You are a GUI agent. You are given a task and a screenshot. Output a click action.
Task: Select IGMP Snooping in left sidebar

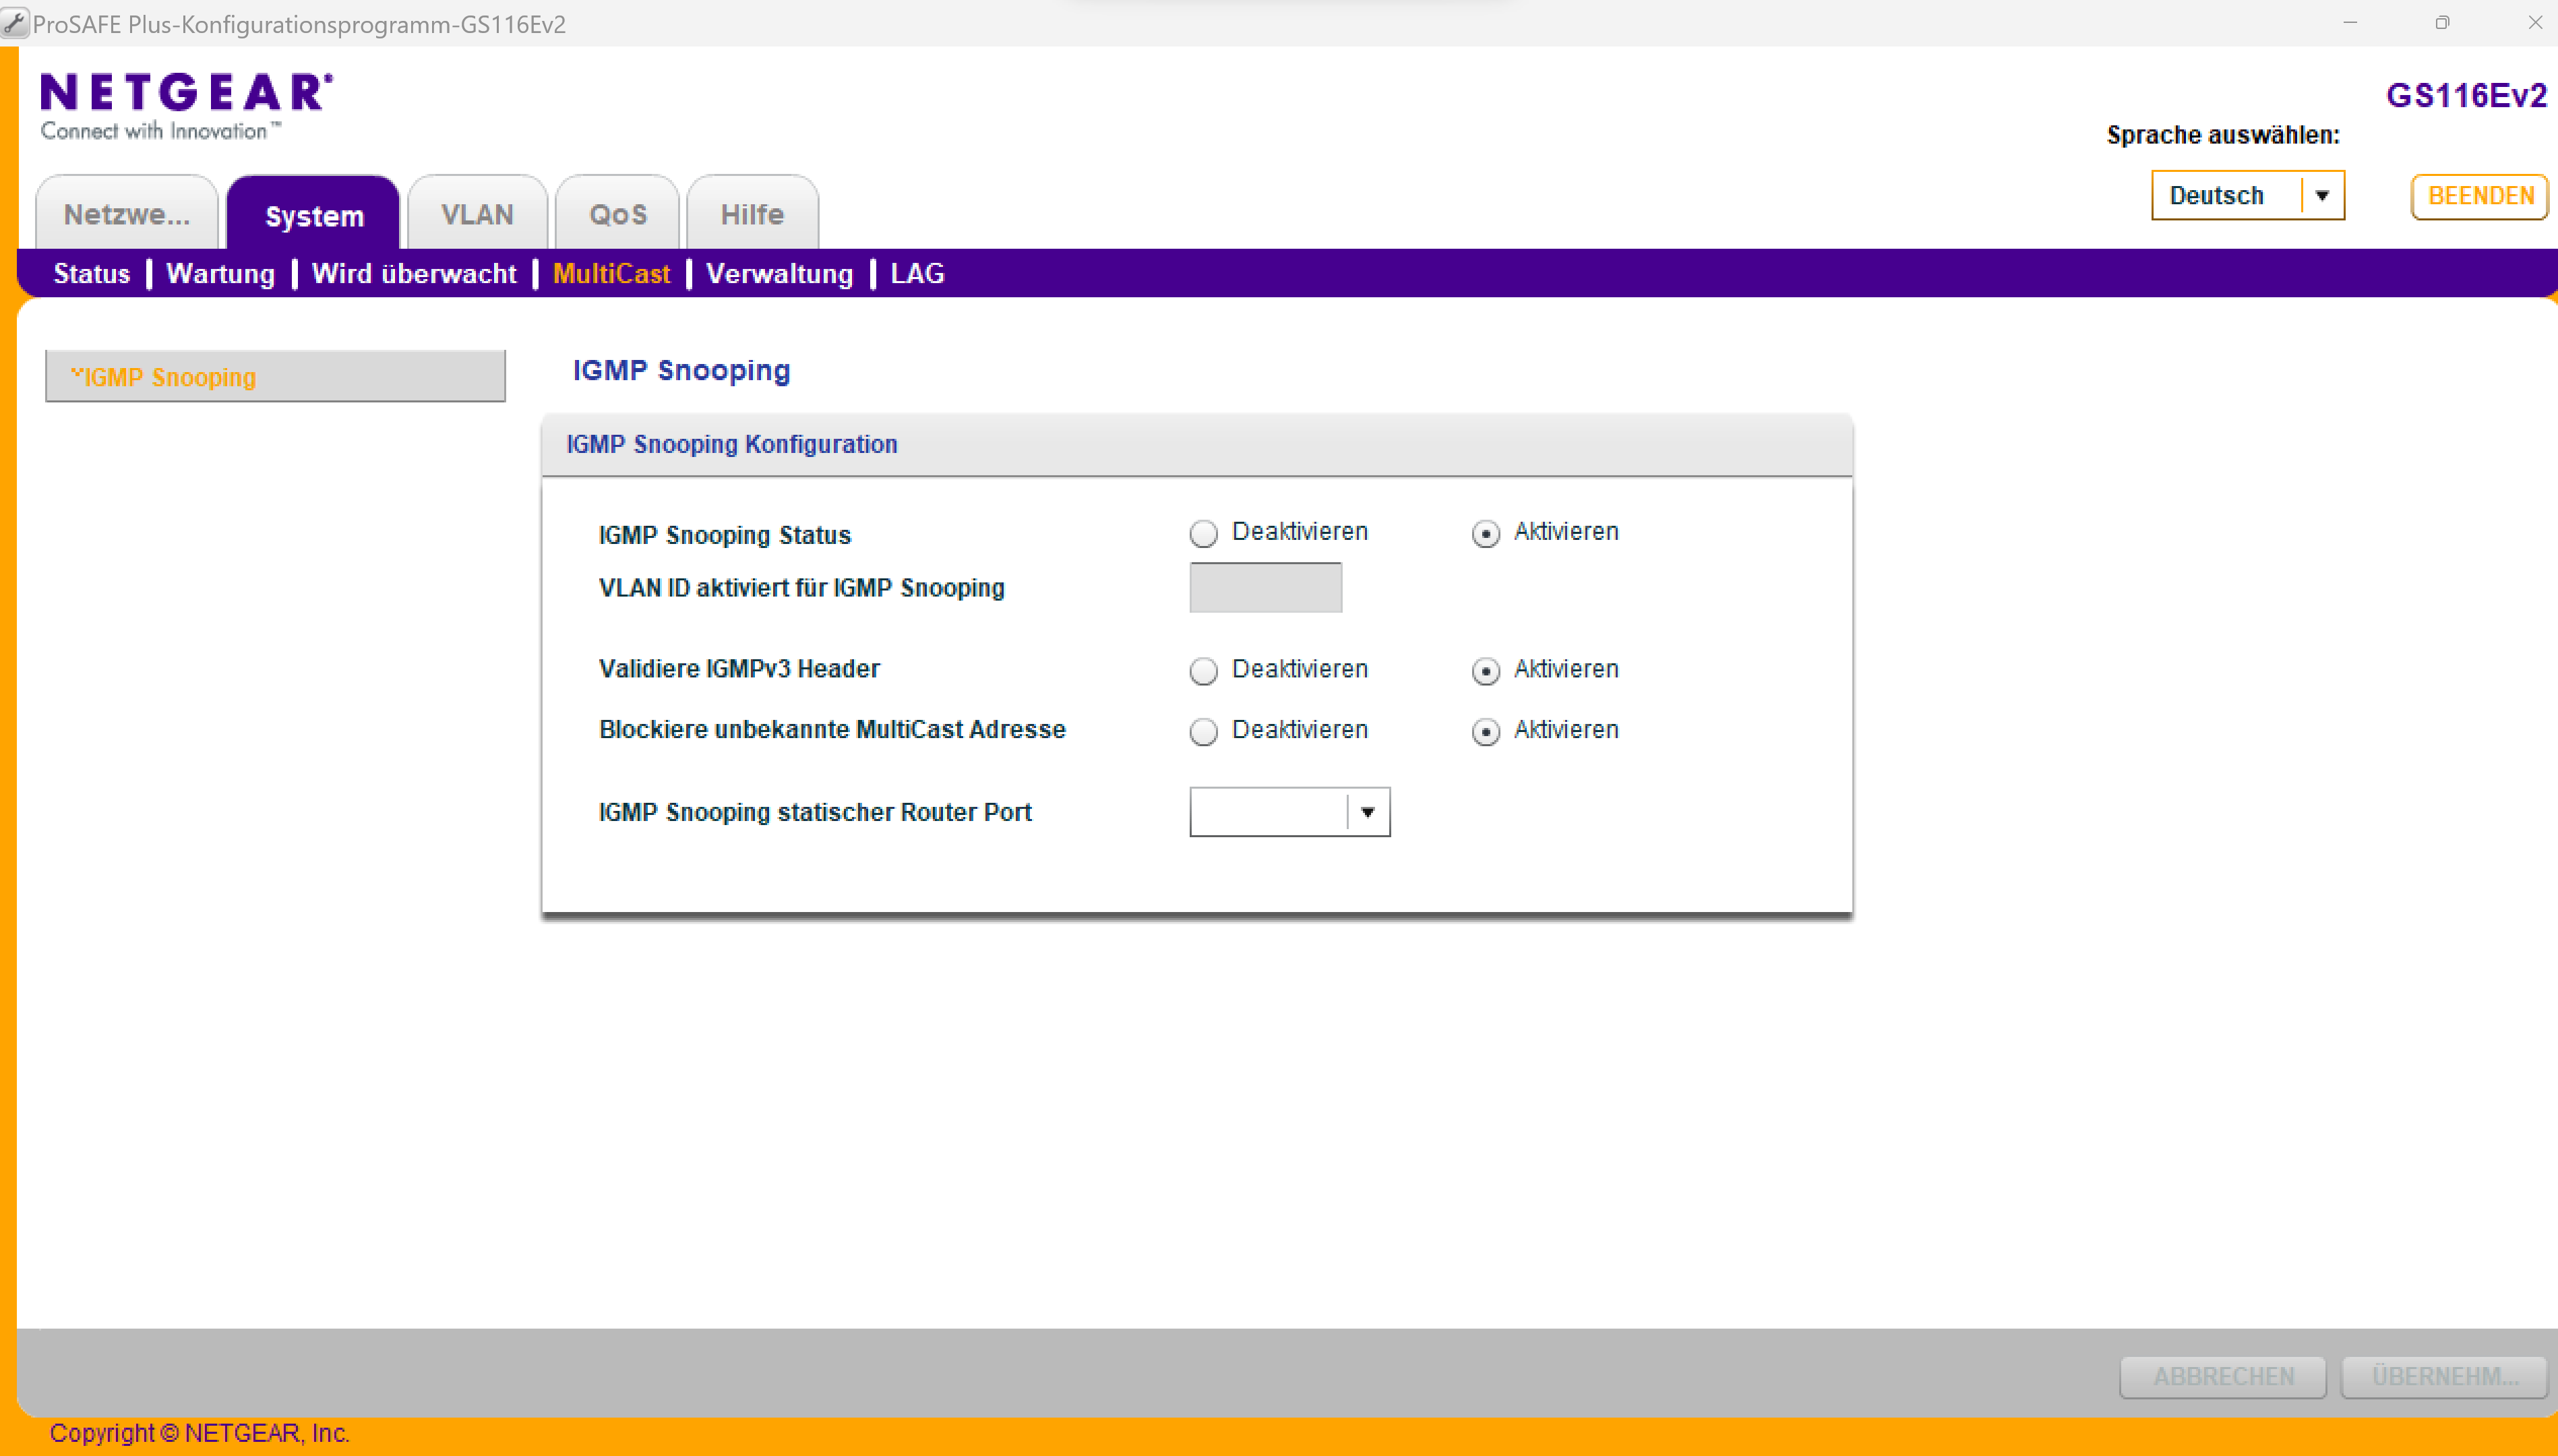[x=170, y=377]
